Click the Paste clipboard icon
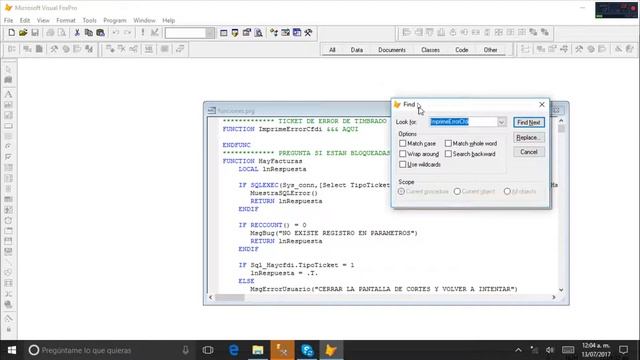Viewport: 640px width, 360px height. point(100,33)
